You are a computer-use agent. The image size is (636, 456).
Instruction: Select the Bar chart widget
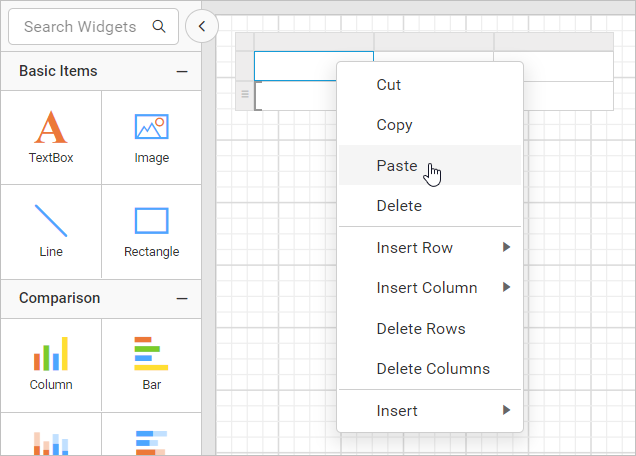[x=151, y=354]
